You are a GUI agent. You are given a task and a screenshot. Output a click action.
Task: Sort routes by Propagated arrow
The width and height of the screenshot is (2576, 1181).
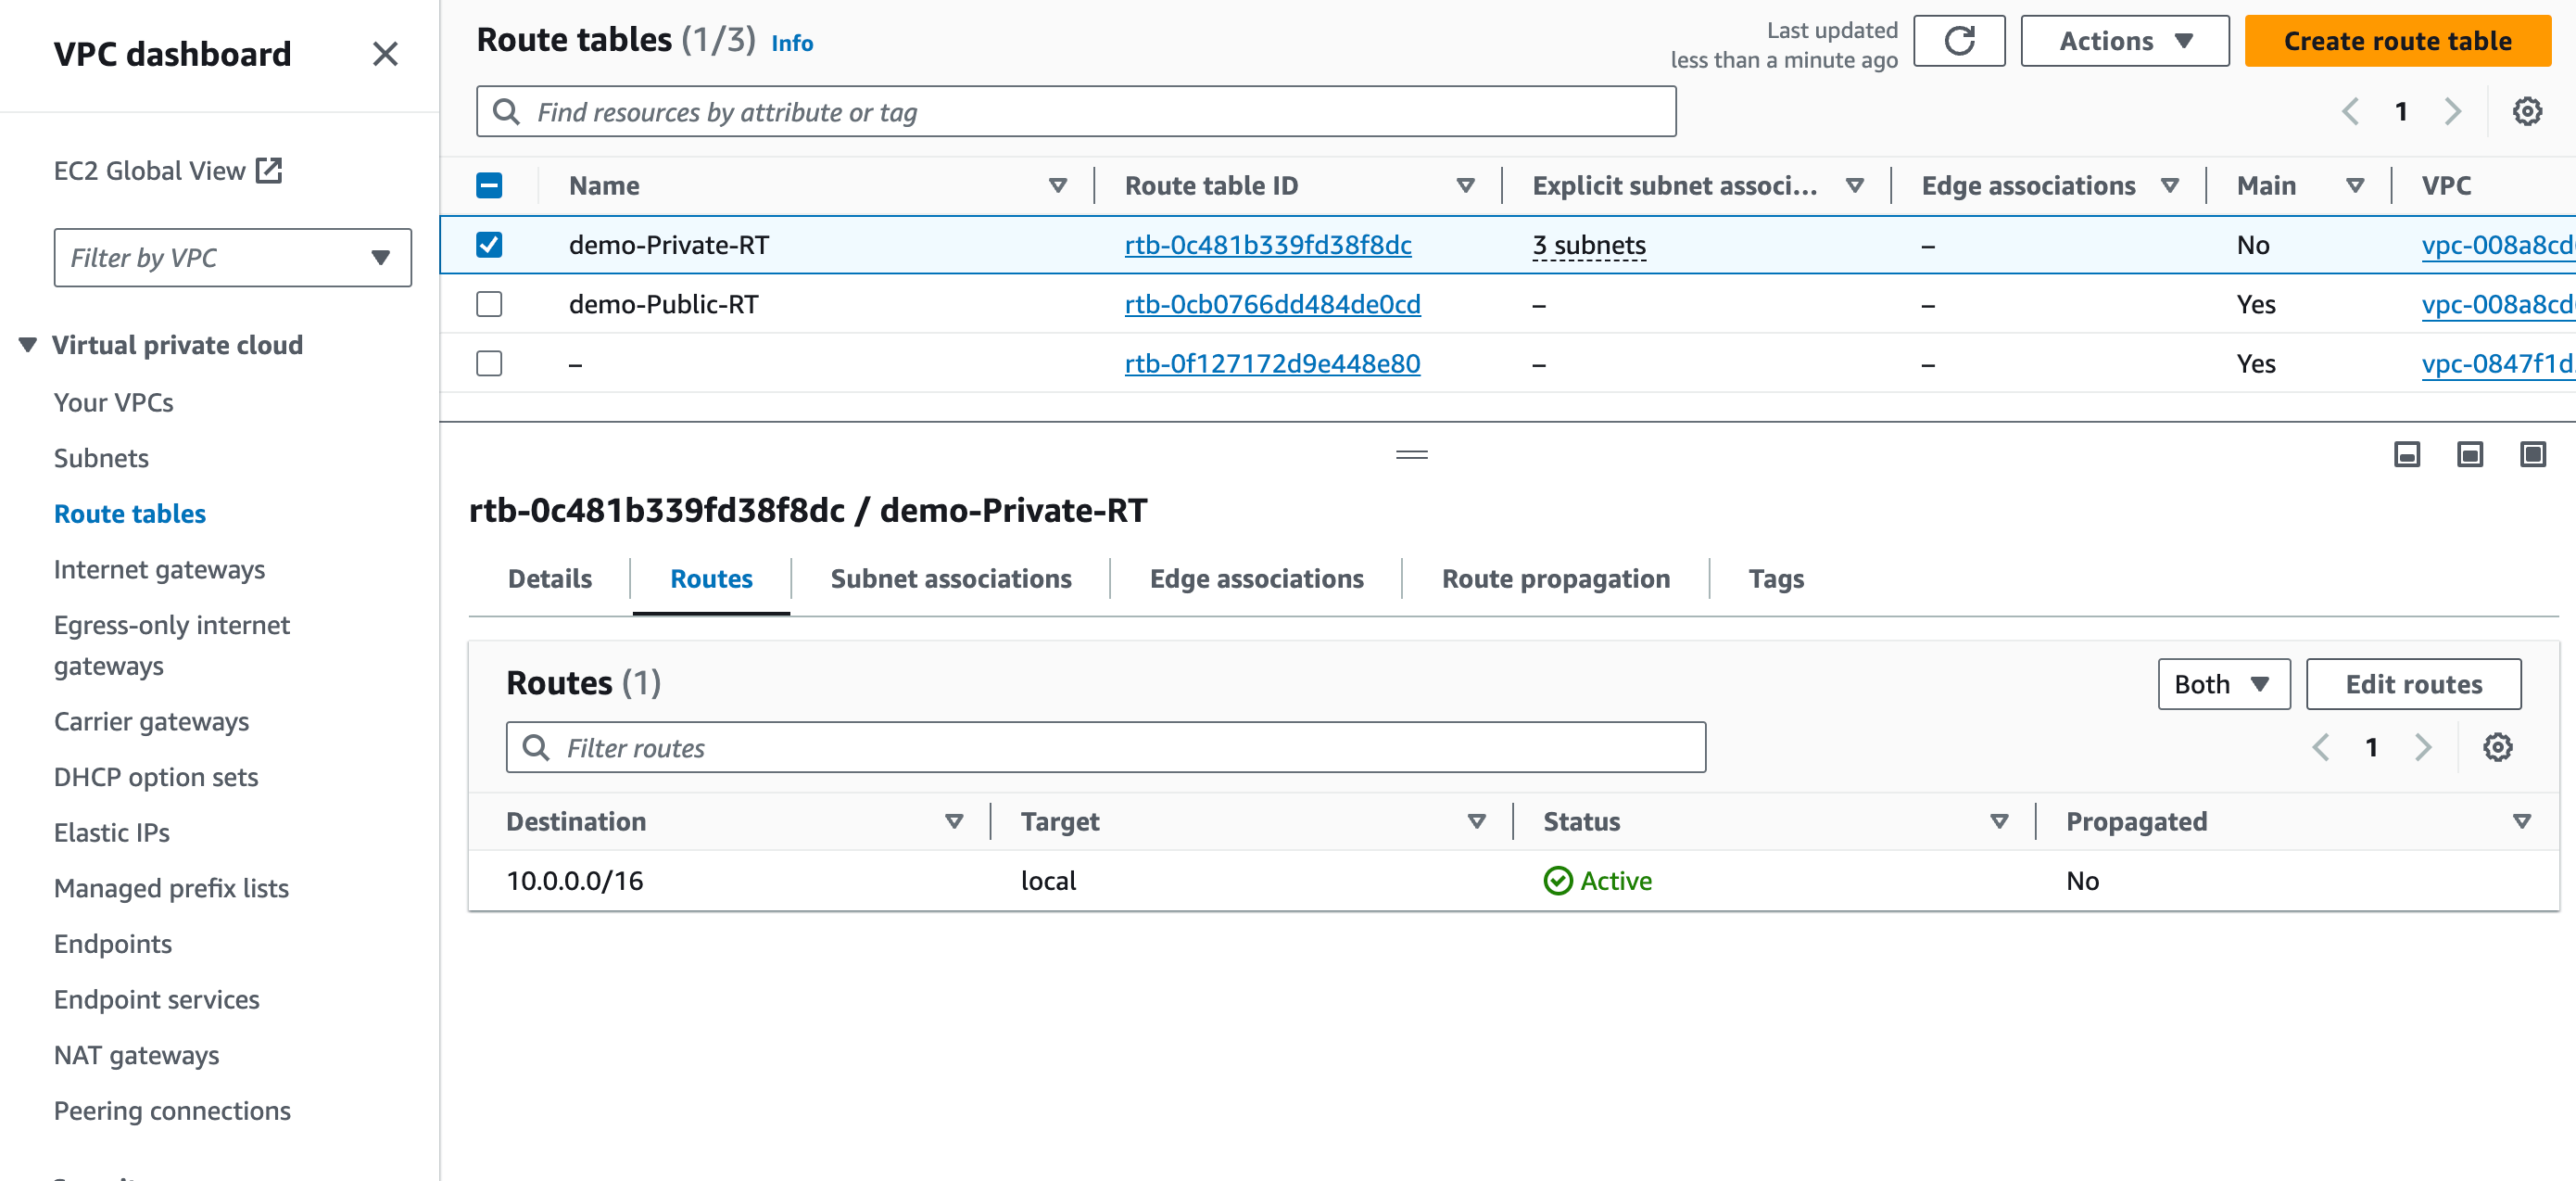[x=2521, y=821]
